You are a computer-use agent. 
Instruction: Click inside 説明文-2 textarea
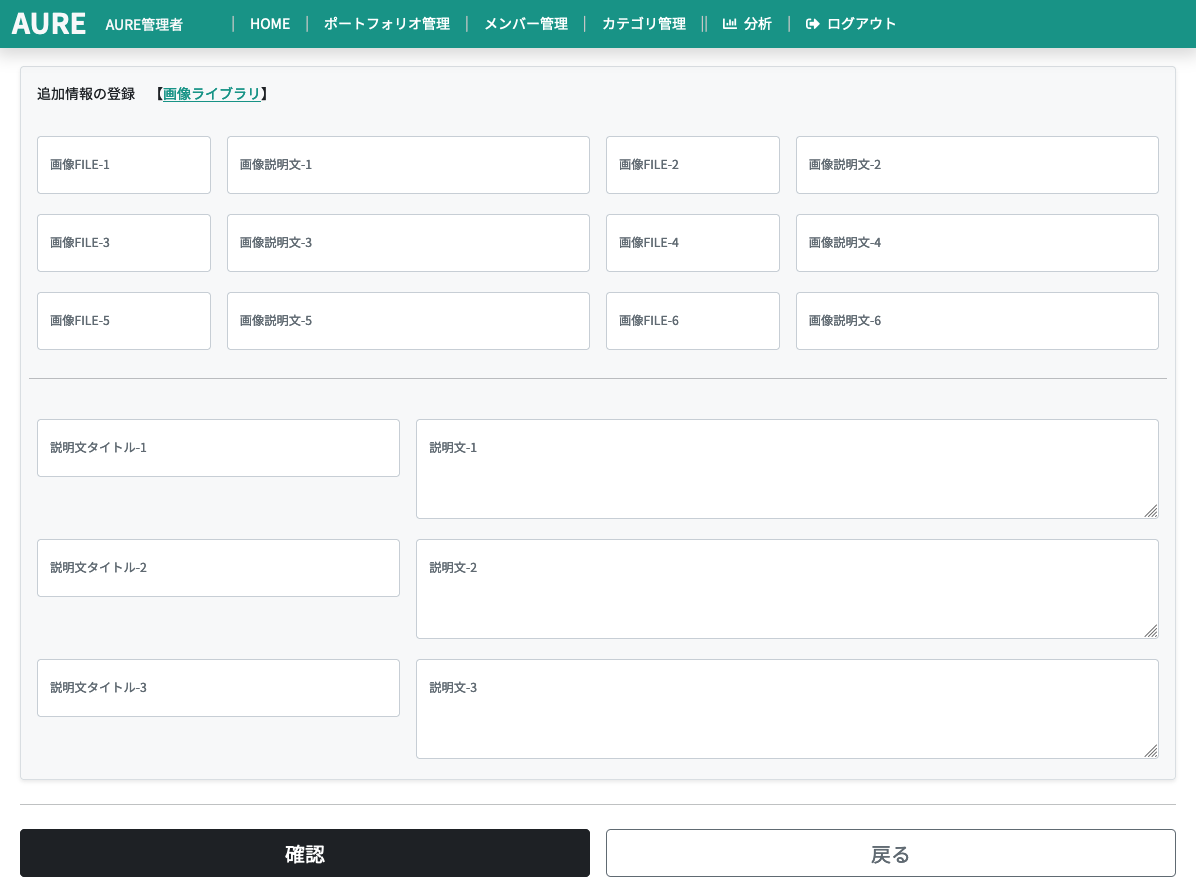(786, 589)
